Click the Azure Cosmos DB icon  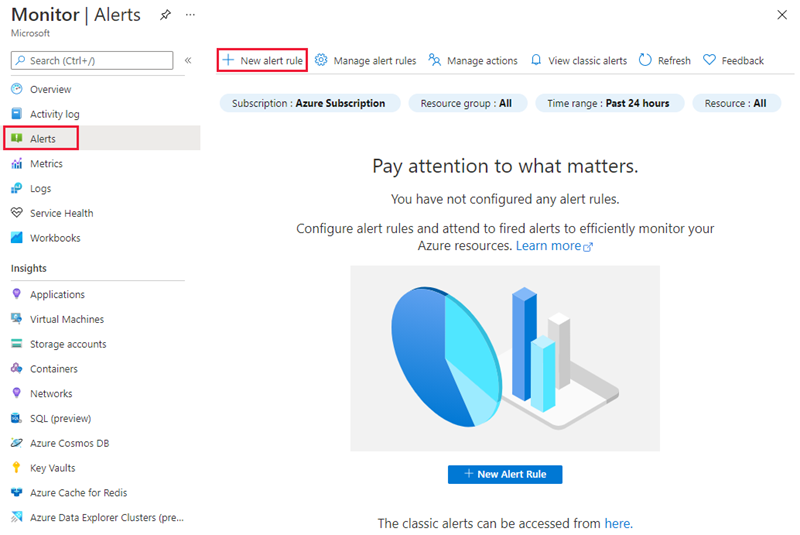[x=17, y=443]
